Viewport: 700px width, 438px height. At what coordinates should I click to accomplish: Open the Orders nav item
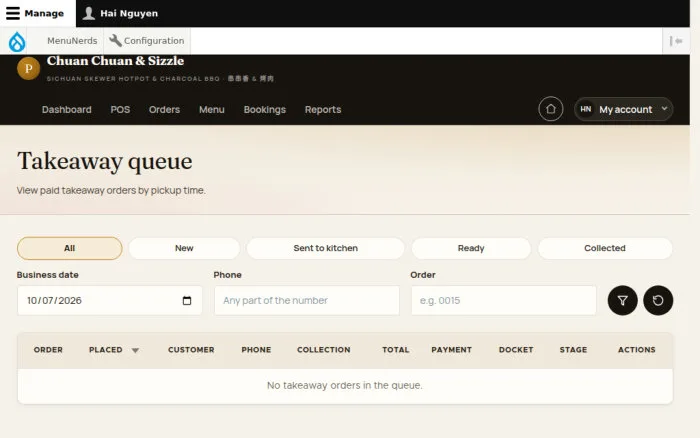click(x=164, y=109)
